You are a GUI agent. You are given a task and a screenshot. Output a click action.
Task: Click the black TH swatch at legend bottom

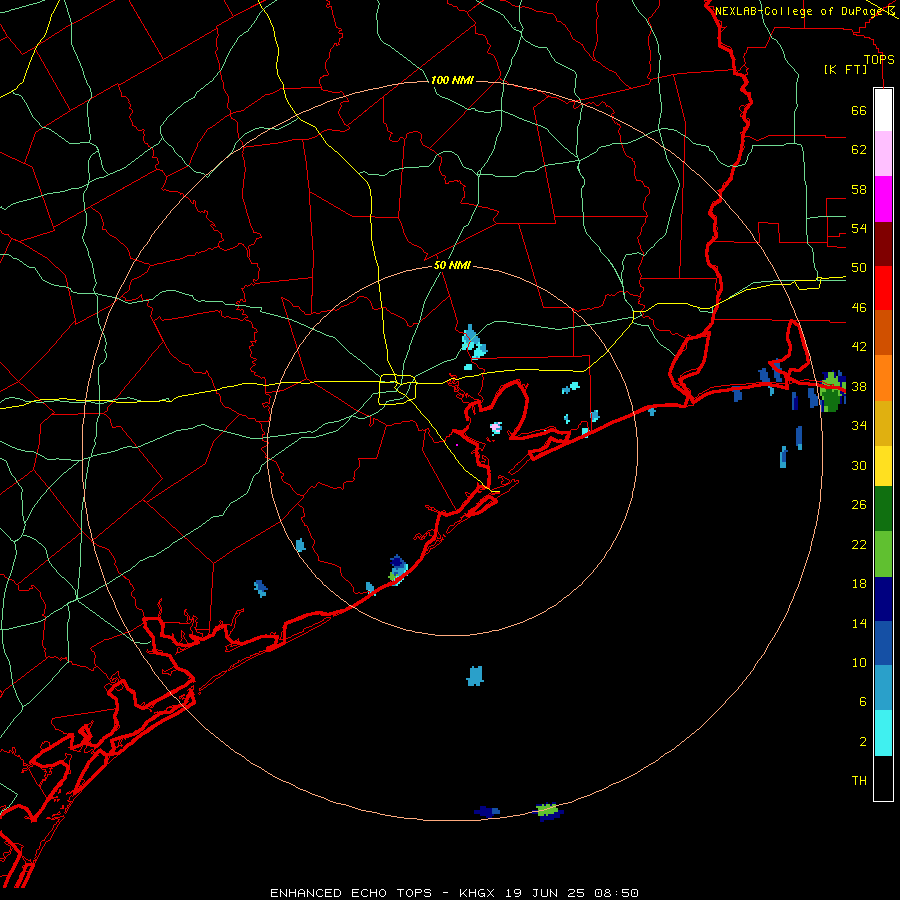(x=883, y=778)
